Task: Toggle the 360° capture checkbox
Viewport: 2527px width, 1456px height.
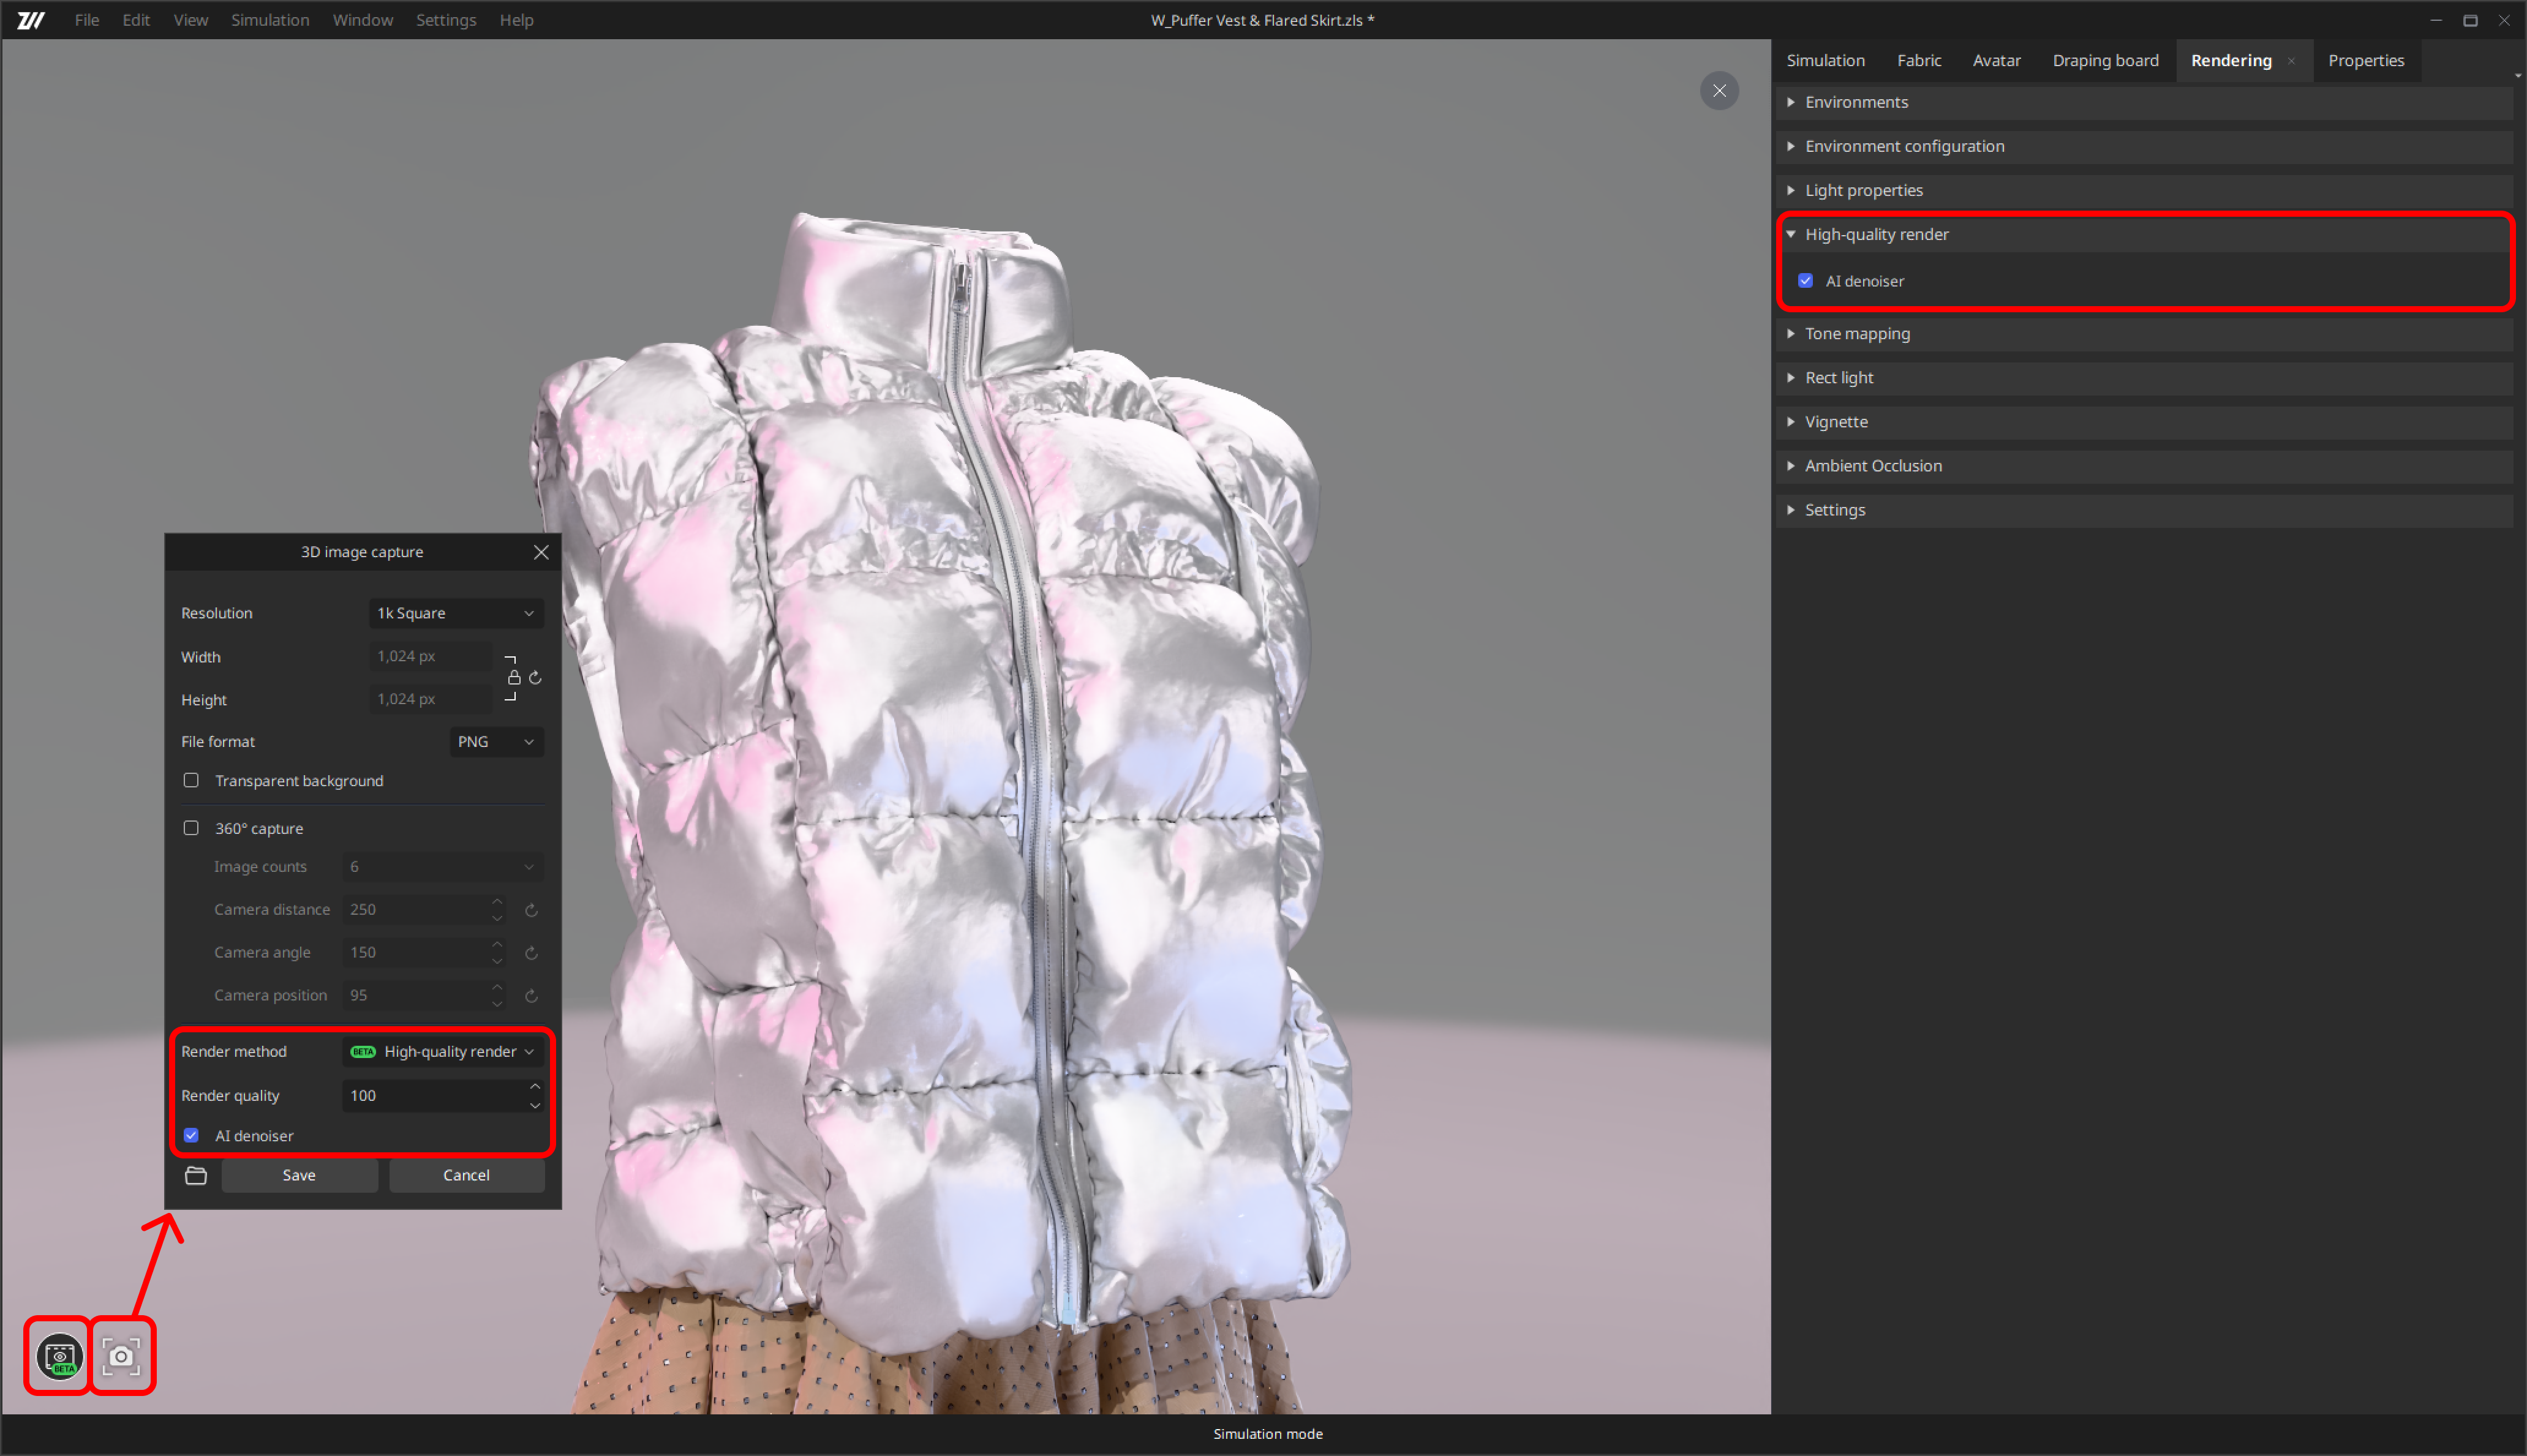Action: 191,828
